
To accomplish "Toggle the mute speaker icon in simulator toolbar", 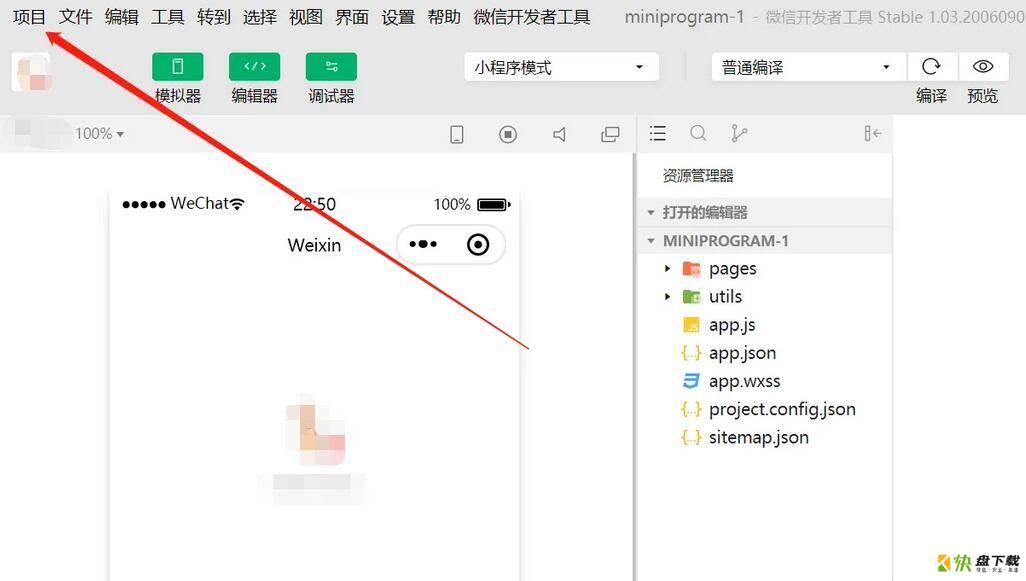I will click(x=559, y=134).
